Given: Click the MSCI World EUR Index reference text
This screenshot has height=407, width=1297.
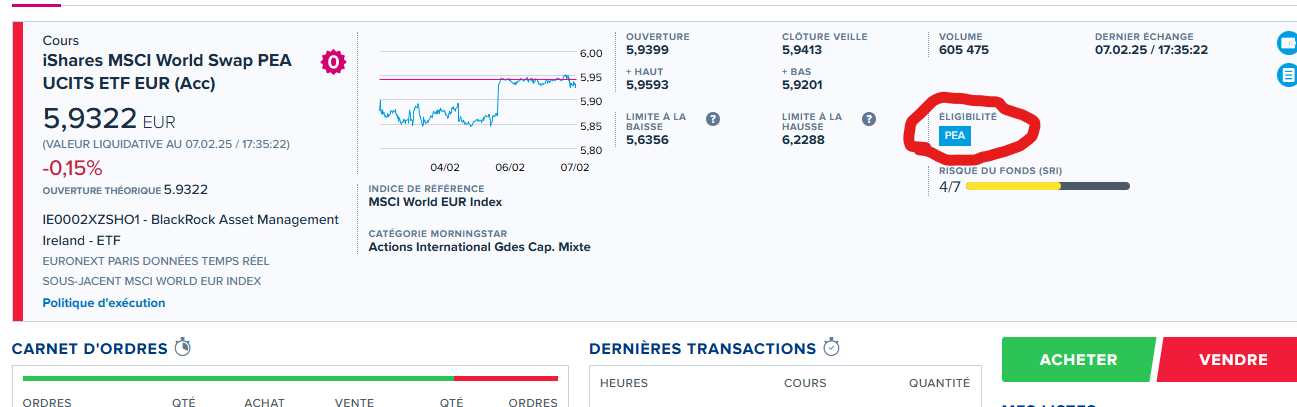Looking at the screenshot, I should coord(435,203).
